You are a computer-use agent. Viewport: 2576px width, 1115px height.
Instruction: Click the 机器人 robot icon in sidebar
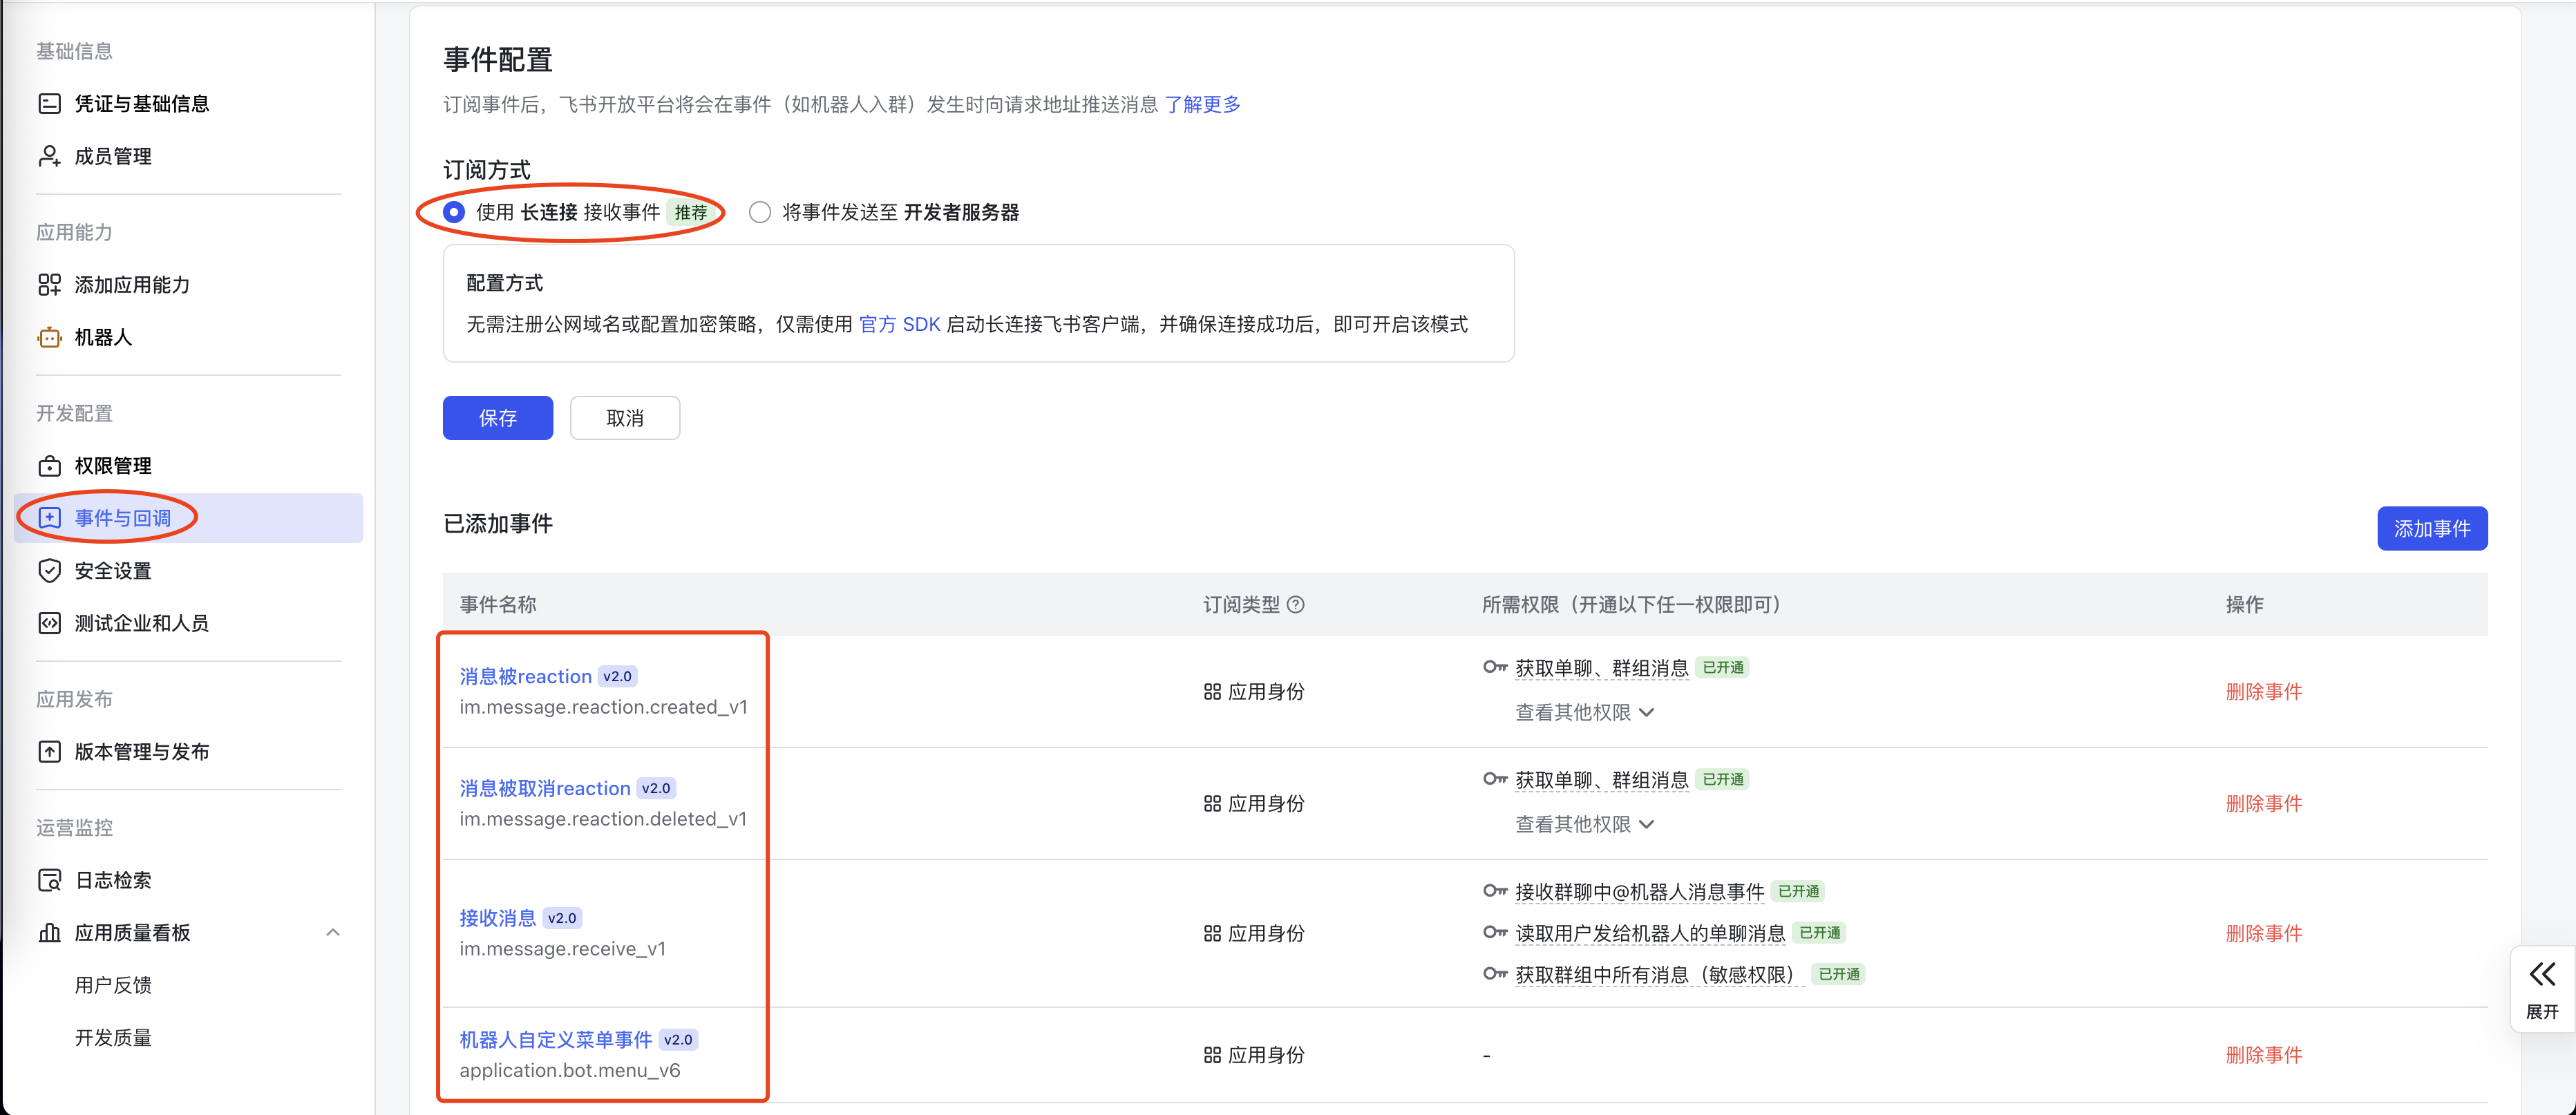click(49, 337)
